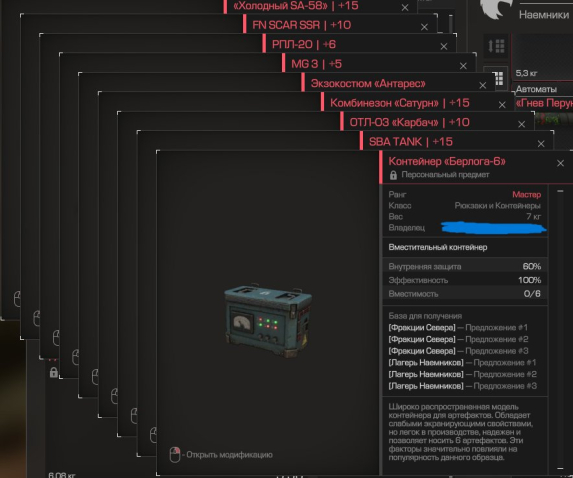573x478 pixels.
Task: Click the Вместимость 0/6 stat row
Action: (x=465, y=294)
